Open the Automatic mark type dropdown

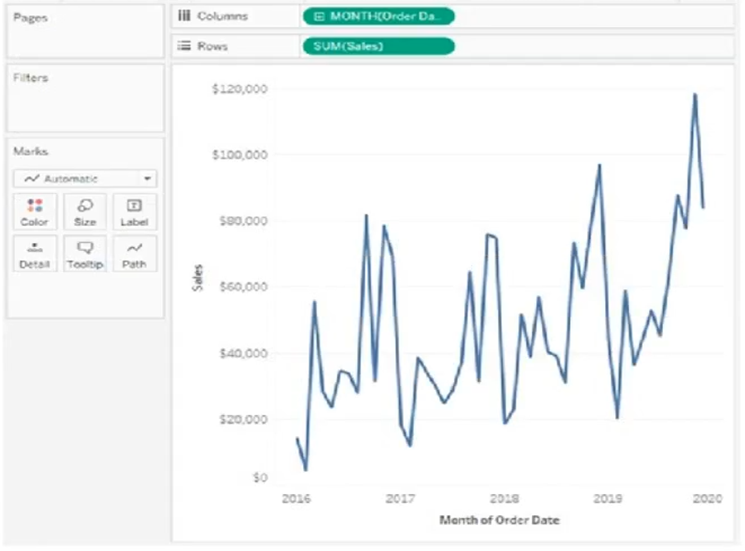(x=85, y=179)
